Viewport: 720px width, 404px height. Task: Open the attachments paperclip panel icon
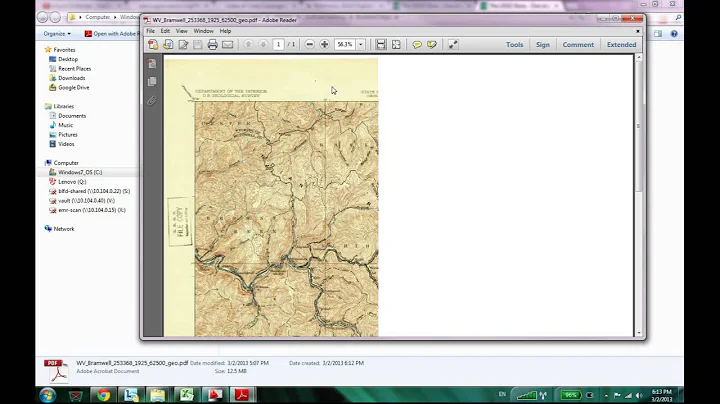(152, 100)
